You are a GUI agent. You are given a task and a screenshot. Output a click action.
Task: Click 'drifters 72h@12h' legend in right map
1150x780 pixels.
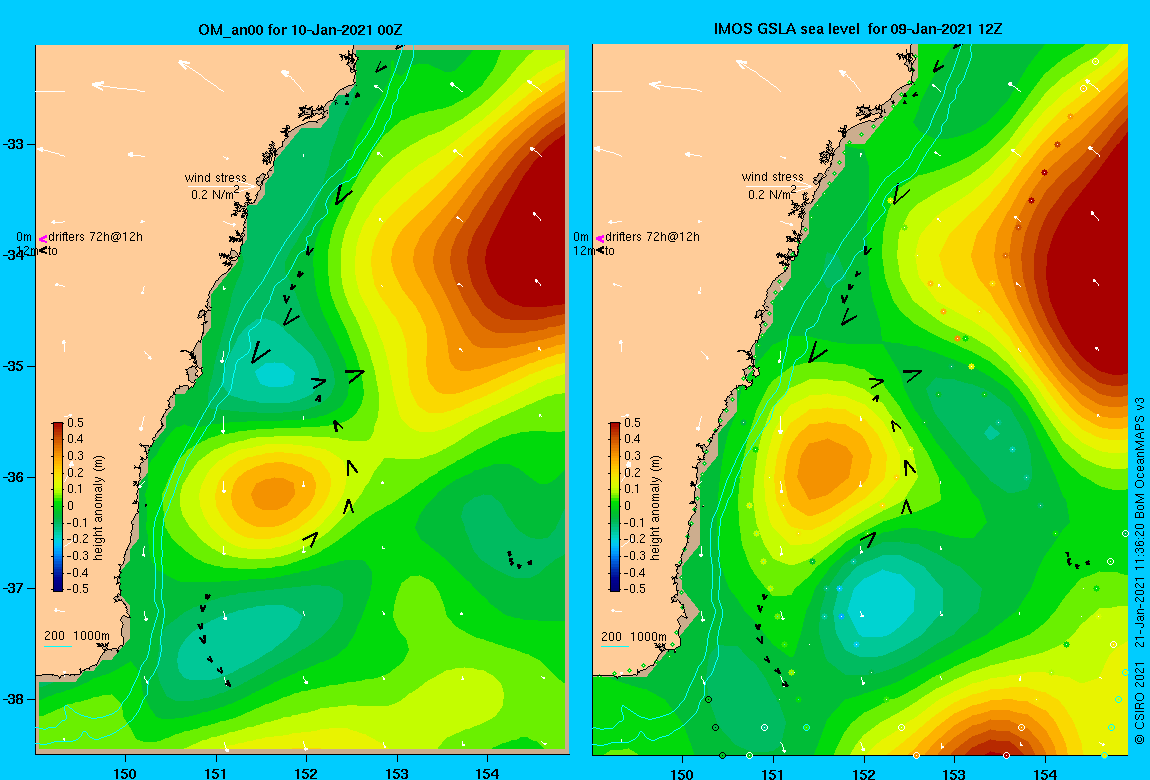pyautogui.click(x=652, y=237)
